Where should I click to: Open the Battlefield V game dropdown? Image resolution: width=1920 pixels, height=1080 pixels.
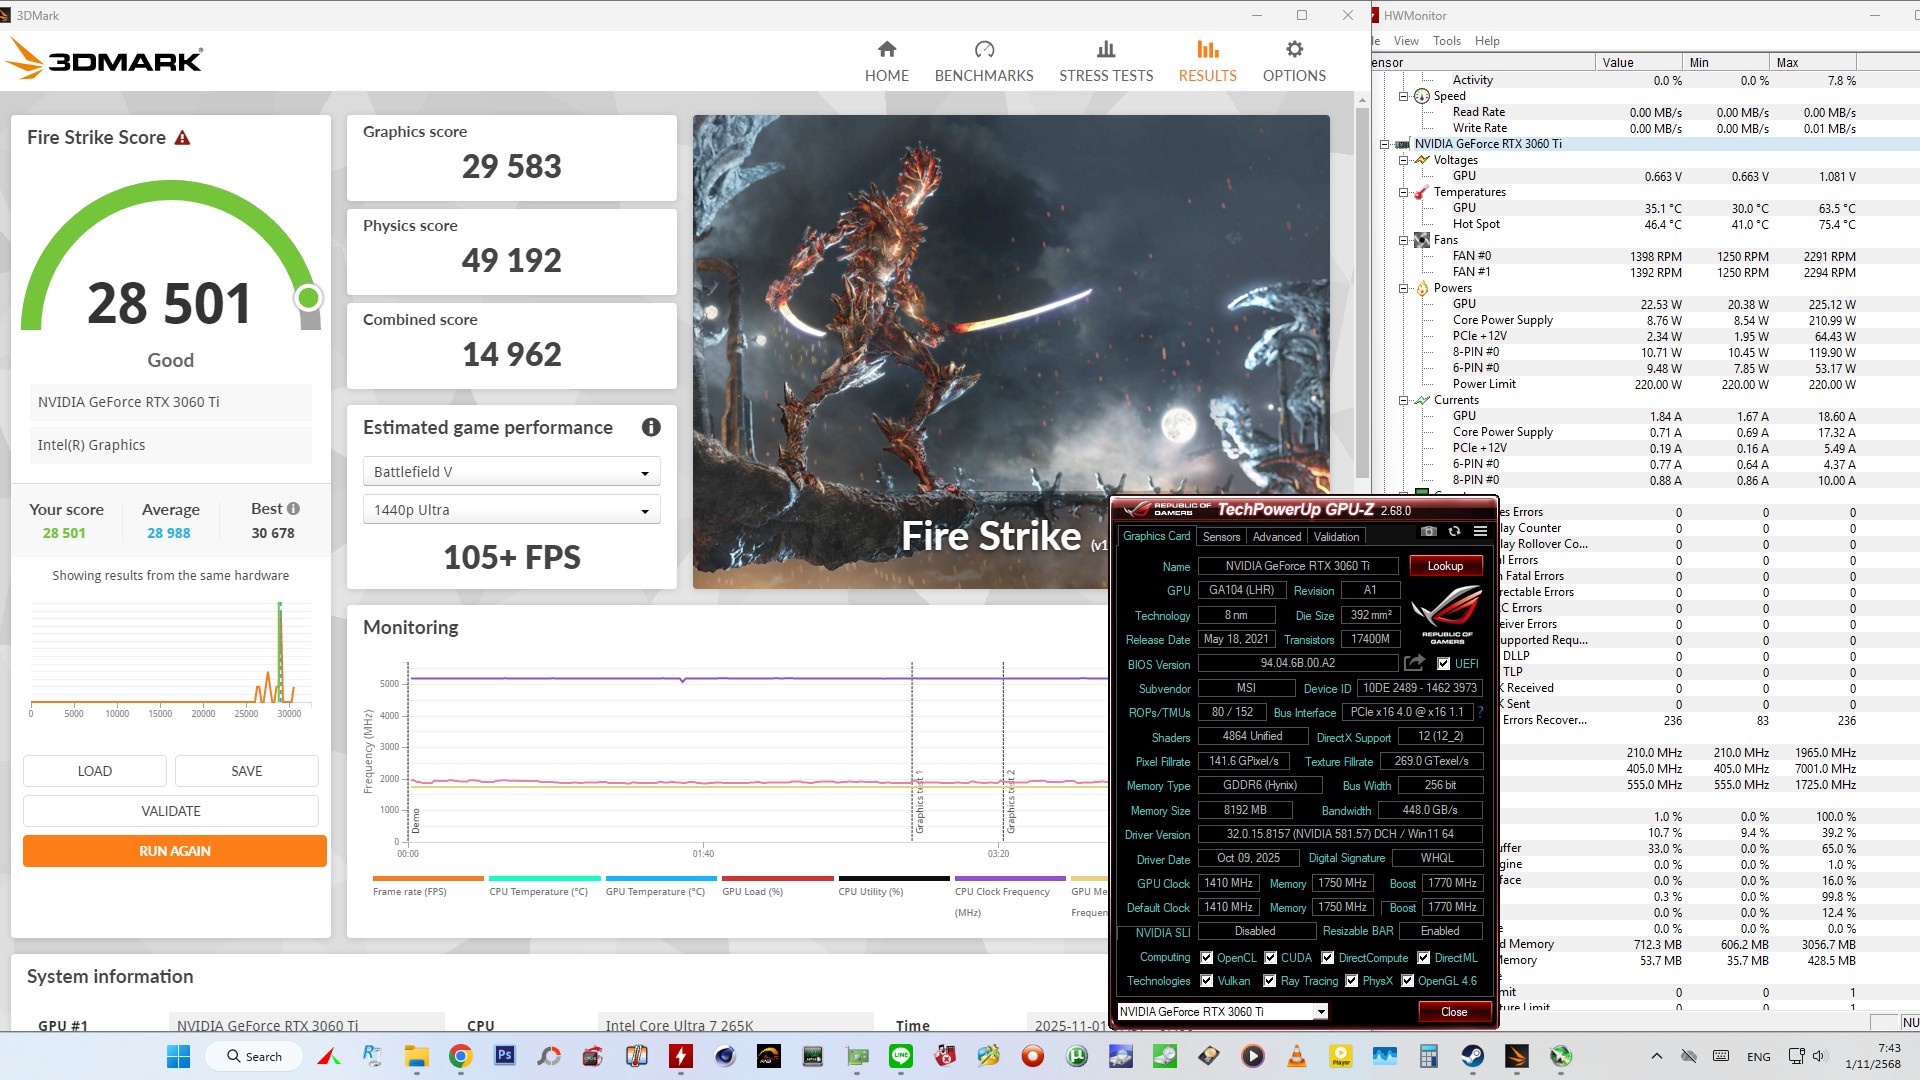[x=511, y=472]
